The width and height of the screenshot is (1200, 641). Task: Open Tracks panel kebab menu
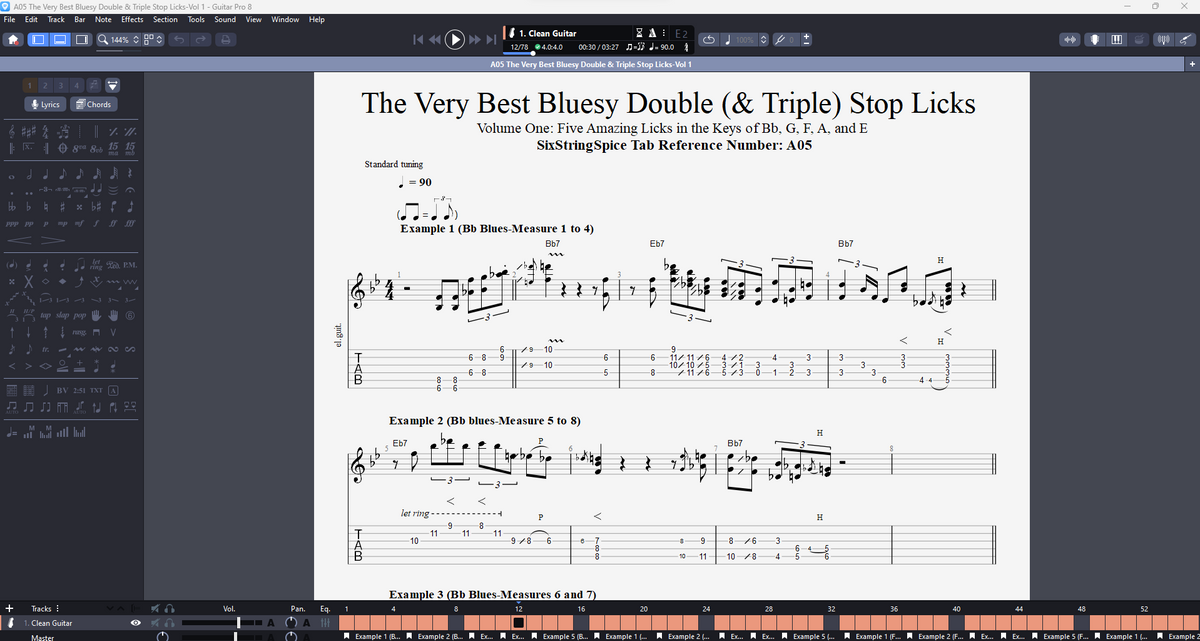[x=56, y=608]
